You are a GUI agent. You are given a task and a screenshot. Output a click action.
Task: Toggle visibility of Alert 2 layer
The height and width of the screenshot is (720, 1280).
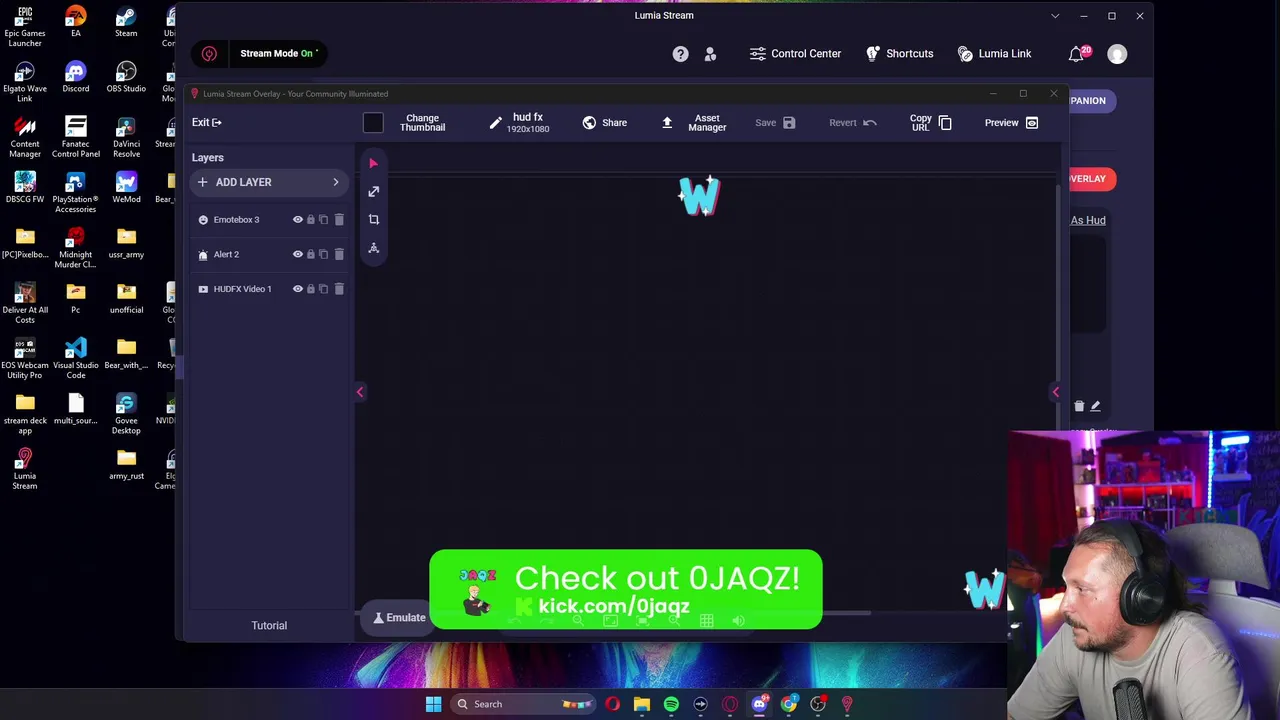tap(297, 254)
